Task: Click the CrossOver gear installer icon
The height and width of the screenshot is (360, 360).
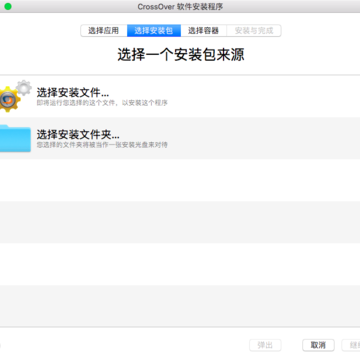Action: coord(15,96)
